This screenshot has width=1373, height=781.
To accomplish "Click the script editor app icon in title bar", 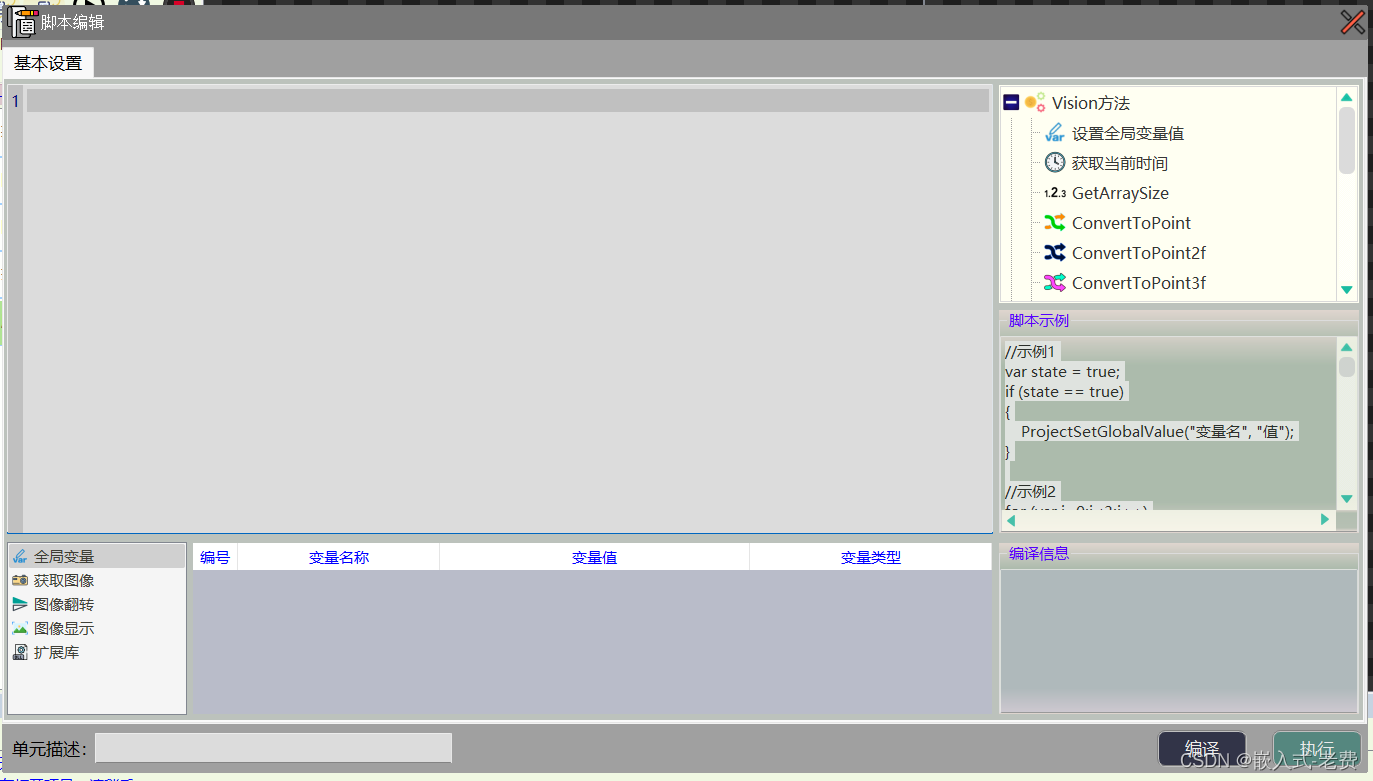I will (x=21, y=22).
